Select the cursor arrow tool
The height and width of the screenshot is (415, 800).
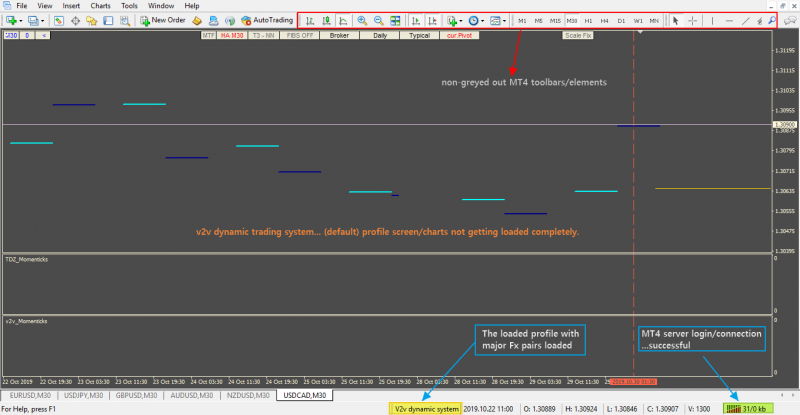(676, 21)
